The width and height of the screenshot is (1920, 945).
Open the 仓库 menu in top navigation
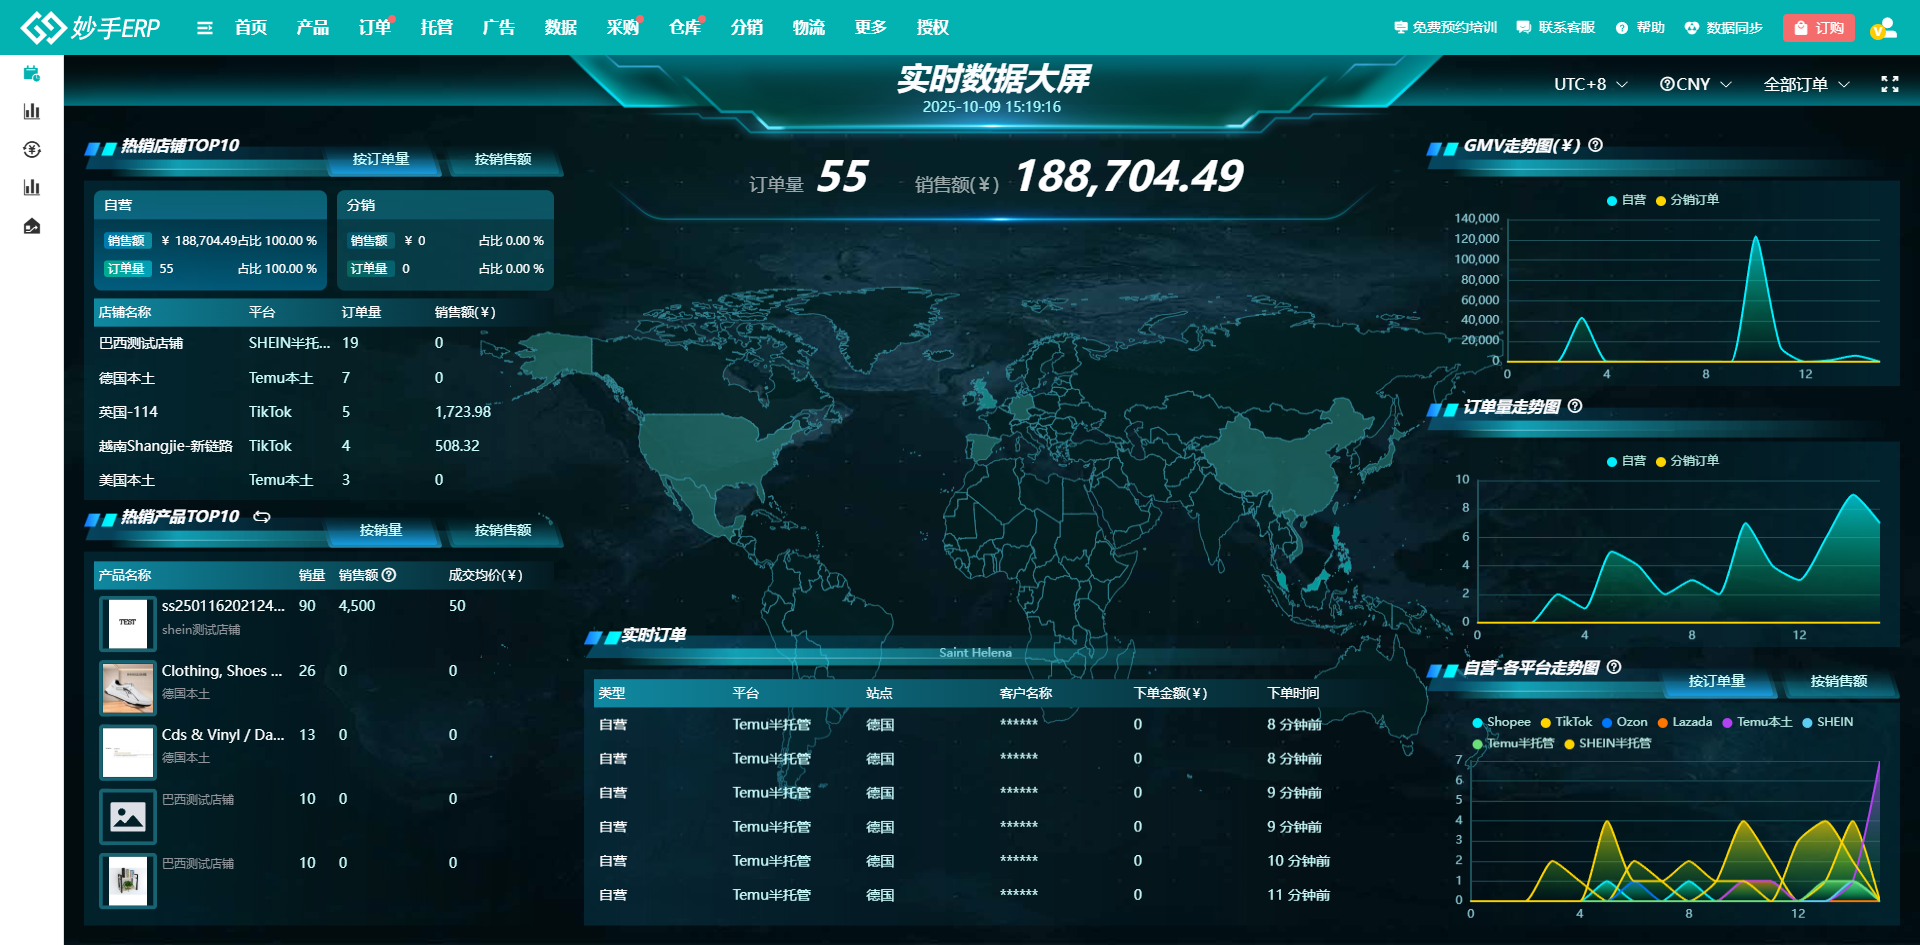click(684, 27)
